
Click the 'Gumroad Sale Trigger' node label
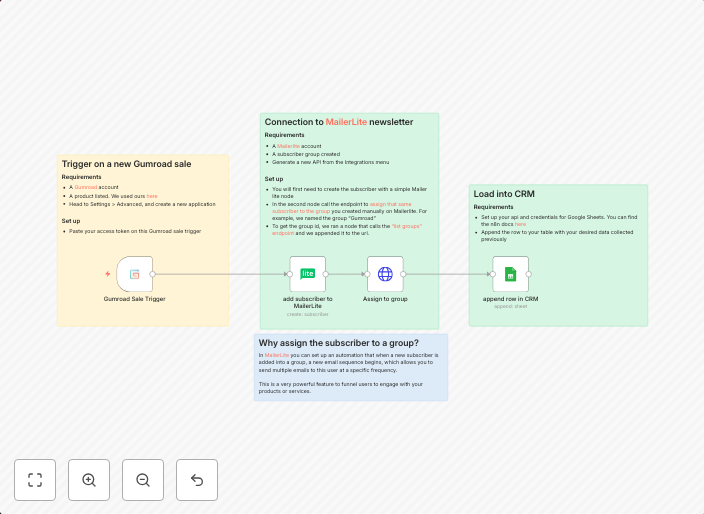tap(134, 299)
